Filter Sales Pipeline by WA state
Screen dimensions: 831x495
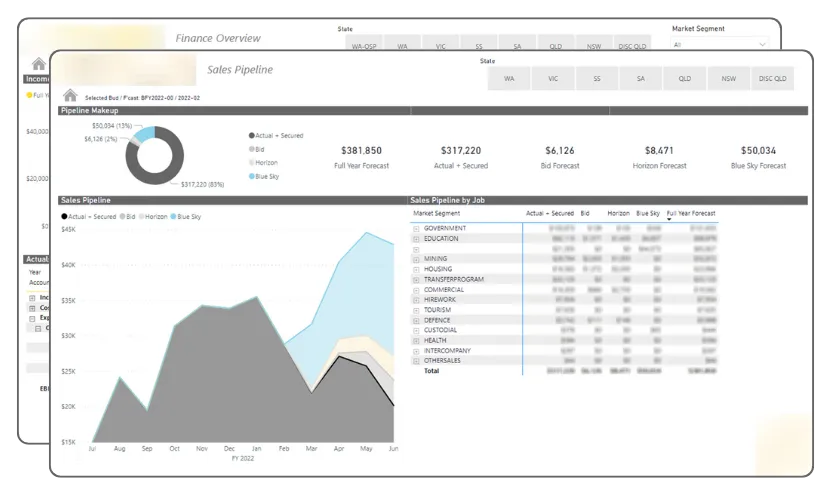(x=509, y=78)
